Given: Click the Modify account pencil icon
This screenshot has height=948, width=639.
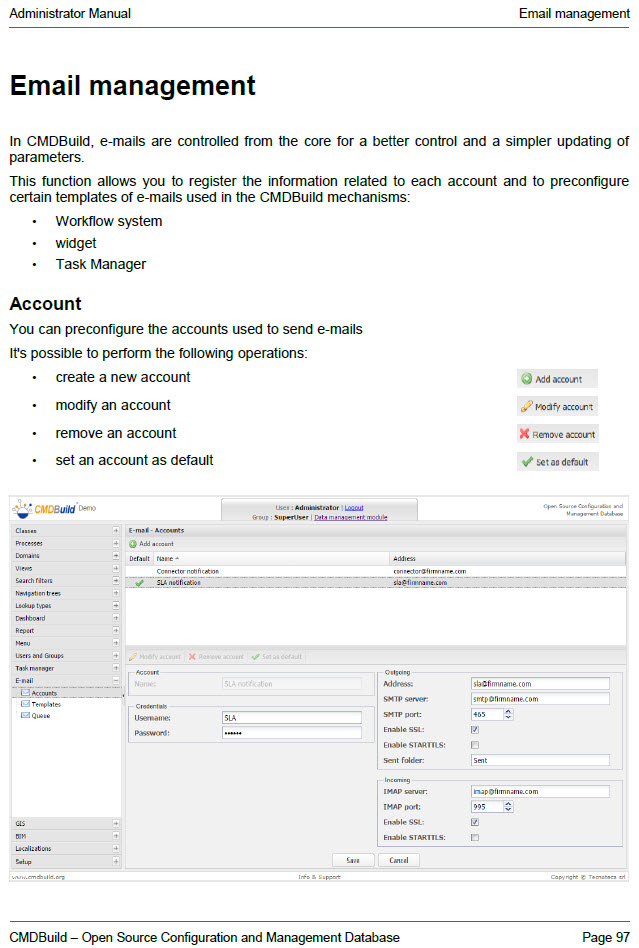Looking at the screenshot, I should click(527, 407).
